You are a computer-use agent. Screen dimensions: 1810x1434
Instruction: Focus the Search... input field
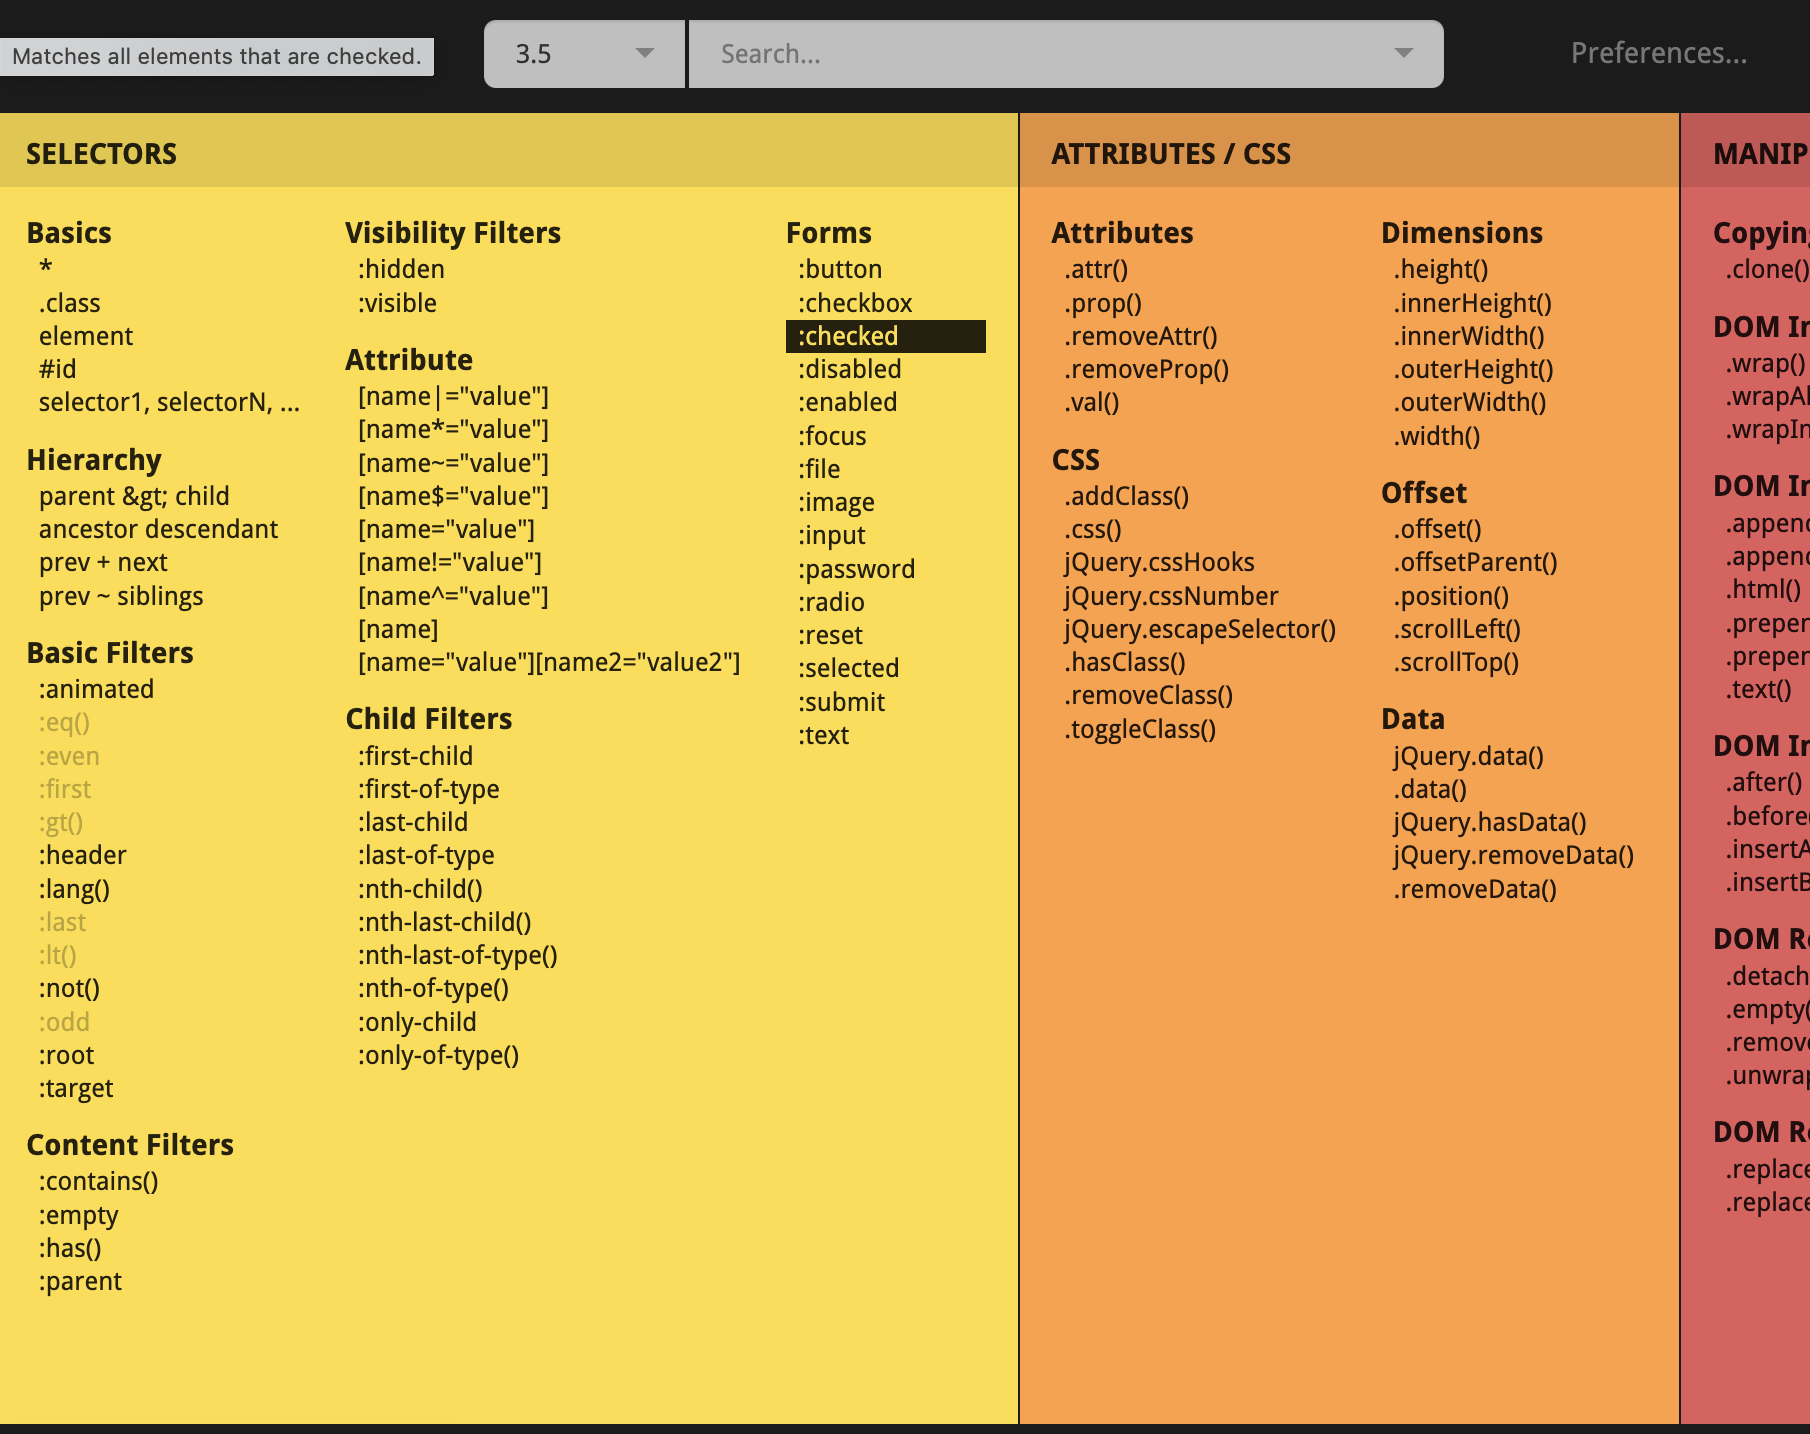coord(1066,54)
